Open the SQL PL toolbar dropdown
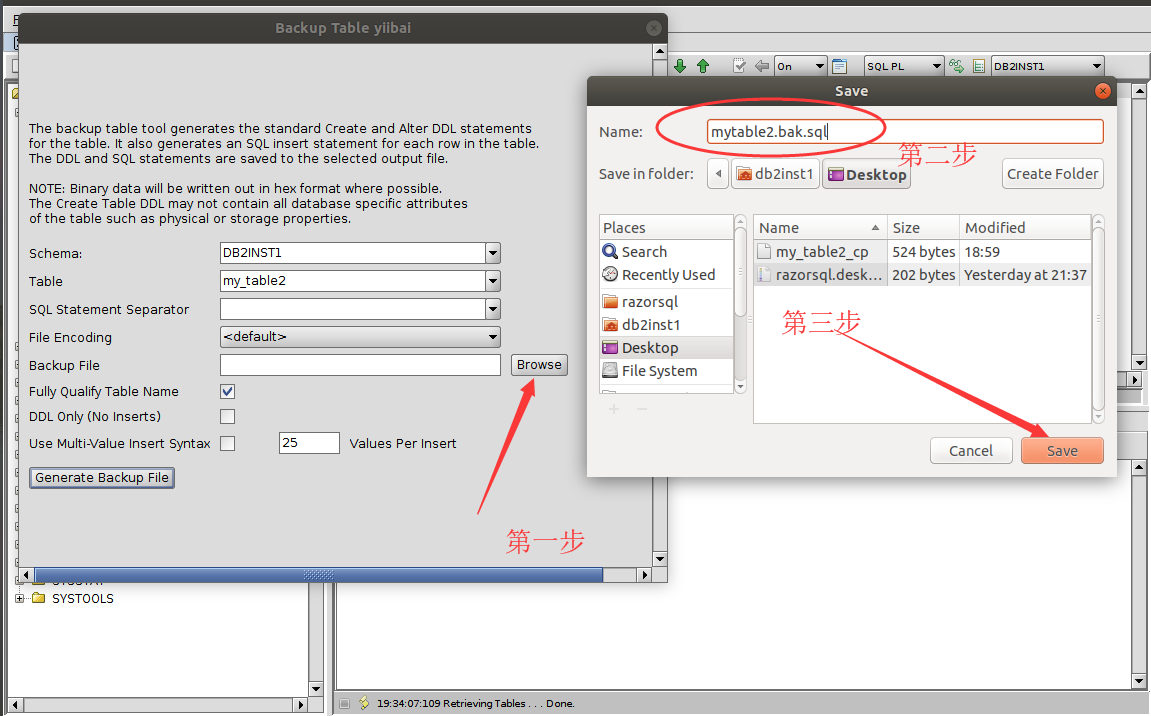The width and height of the screenshot is (1151, 716). click(935, 66)
